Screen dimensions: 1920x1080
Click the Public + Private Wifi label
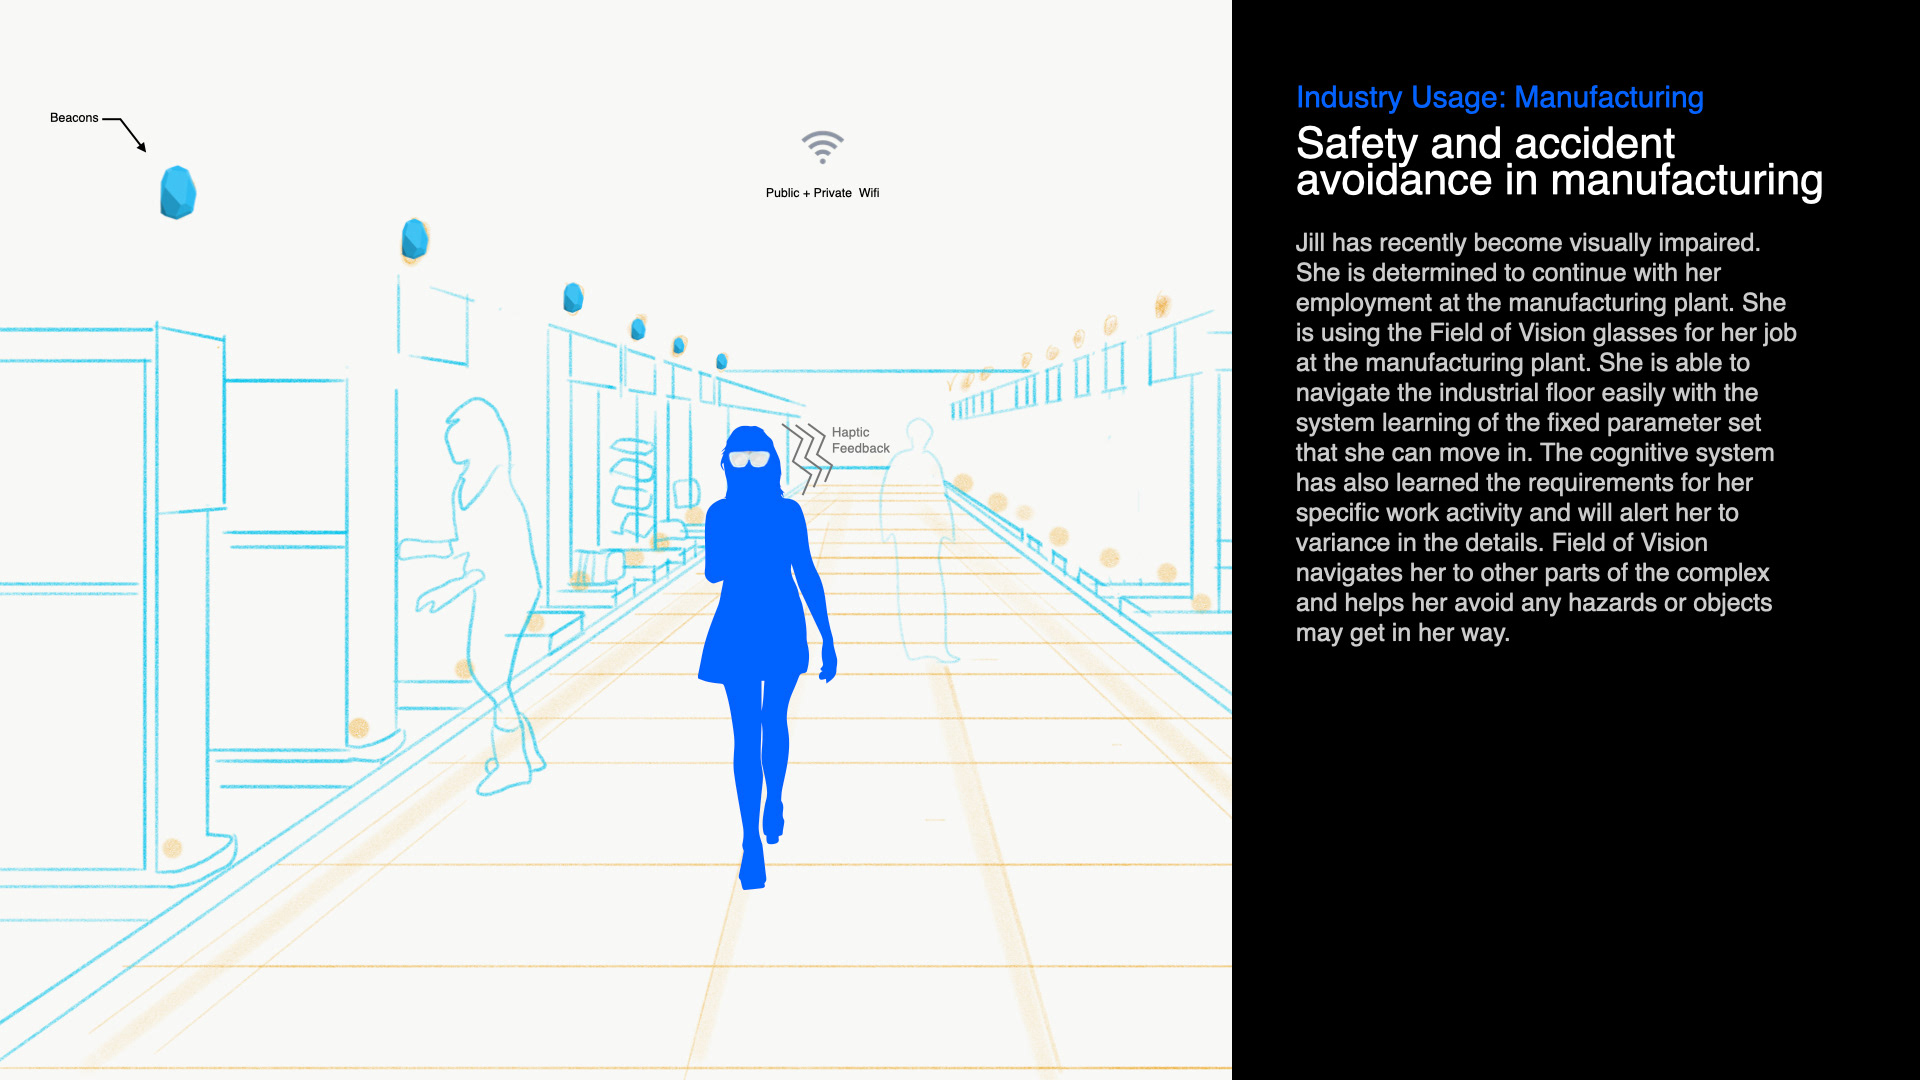[822, 193]
